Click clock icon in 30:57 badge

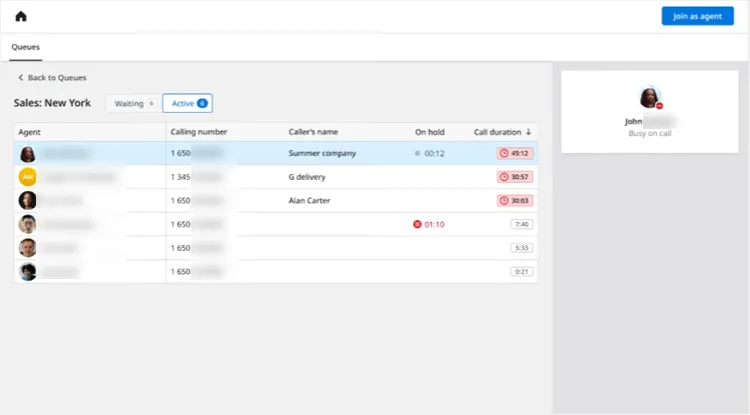pyautogui.click(x=504, y=177)
